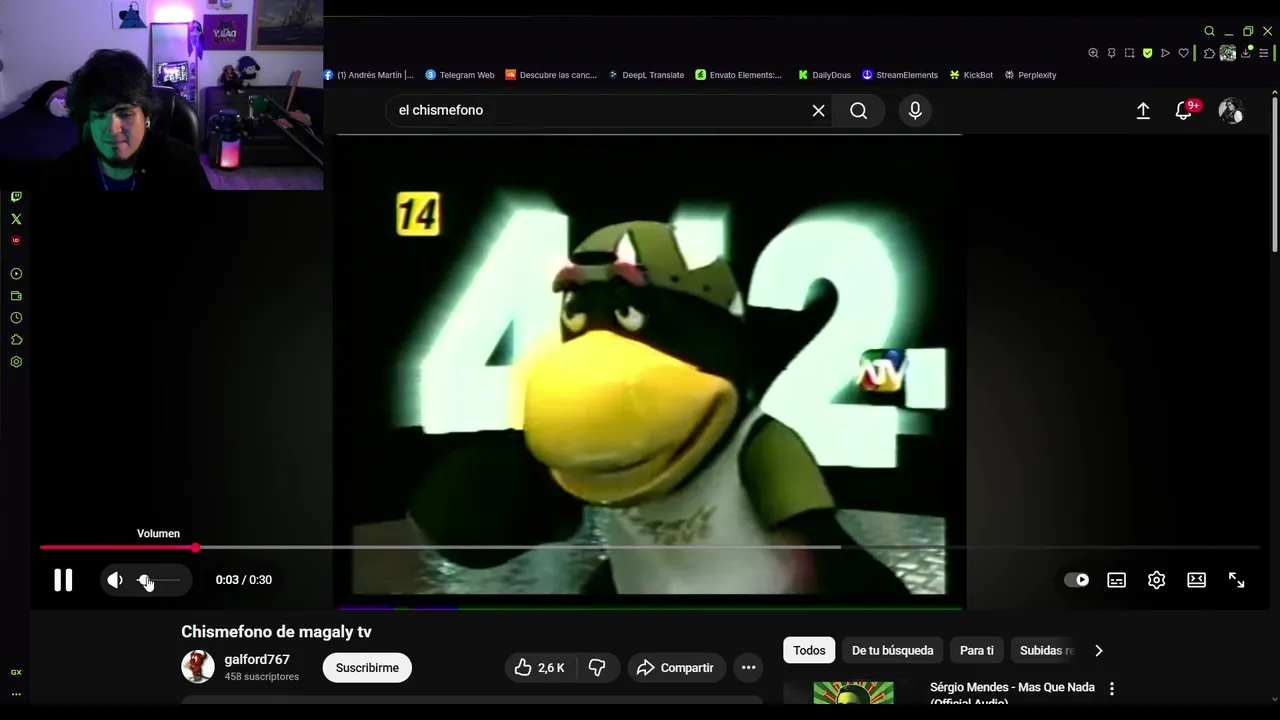Click the GX corner icon

16,672
